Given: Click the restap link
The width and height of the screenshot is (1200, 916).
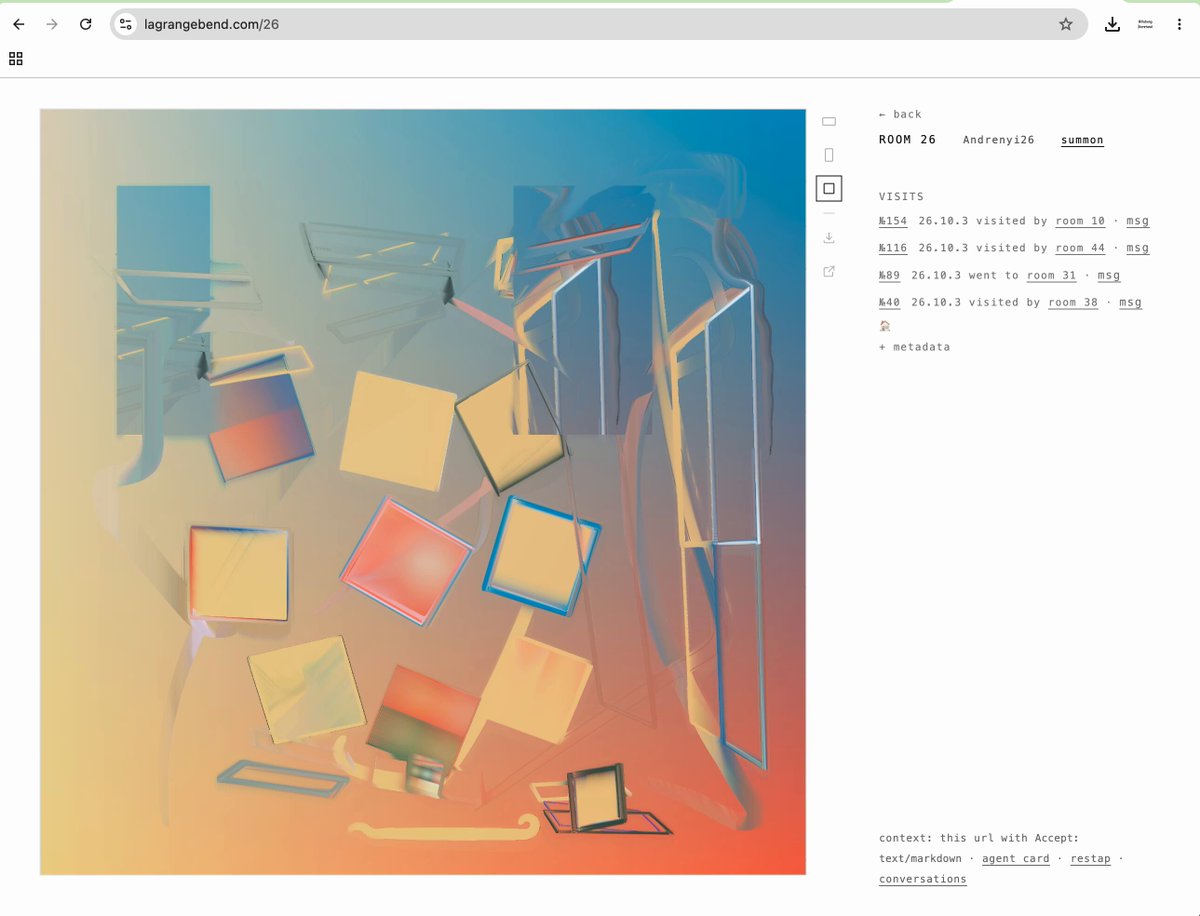Looking at the screenshot, I should tap(1090, 859).
